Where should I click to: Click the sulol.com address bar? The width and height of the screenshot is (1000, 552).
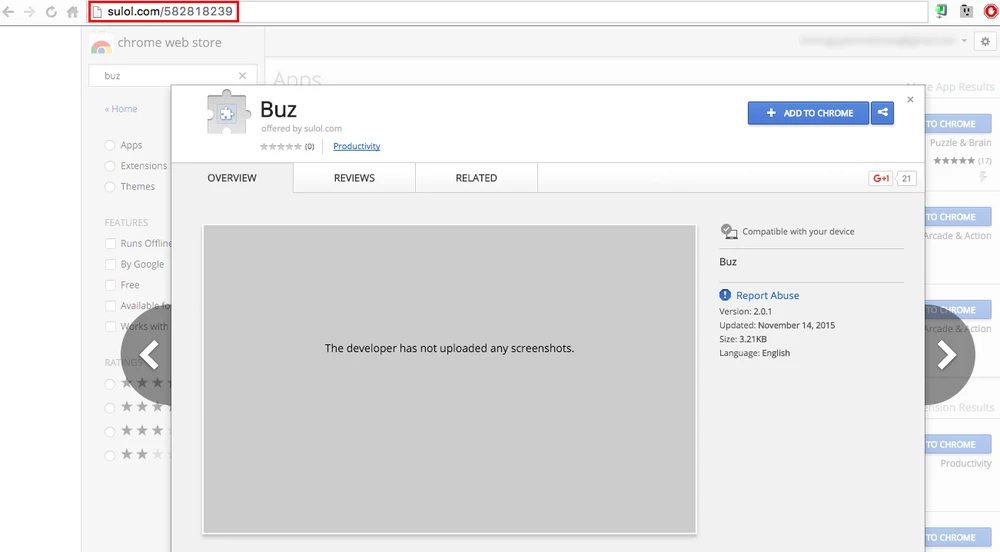(x=500, y=12)
